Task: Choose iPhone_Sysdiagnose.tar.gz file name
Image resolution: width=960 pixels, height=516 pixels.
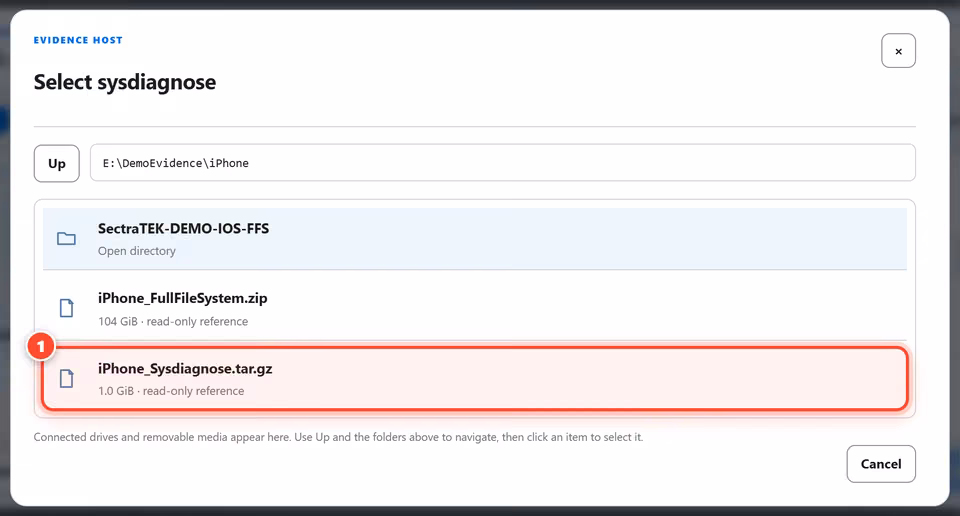Action: (185, 368)
